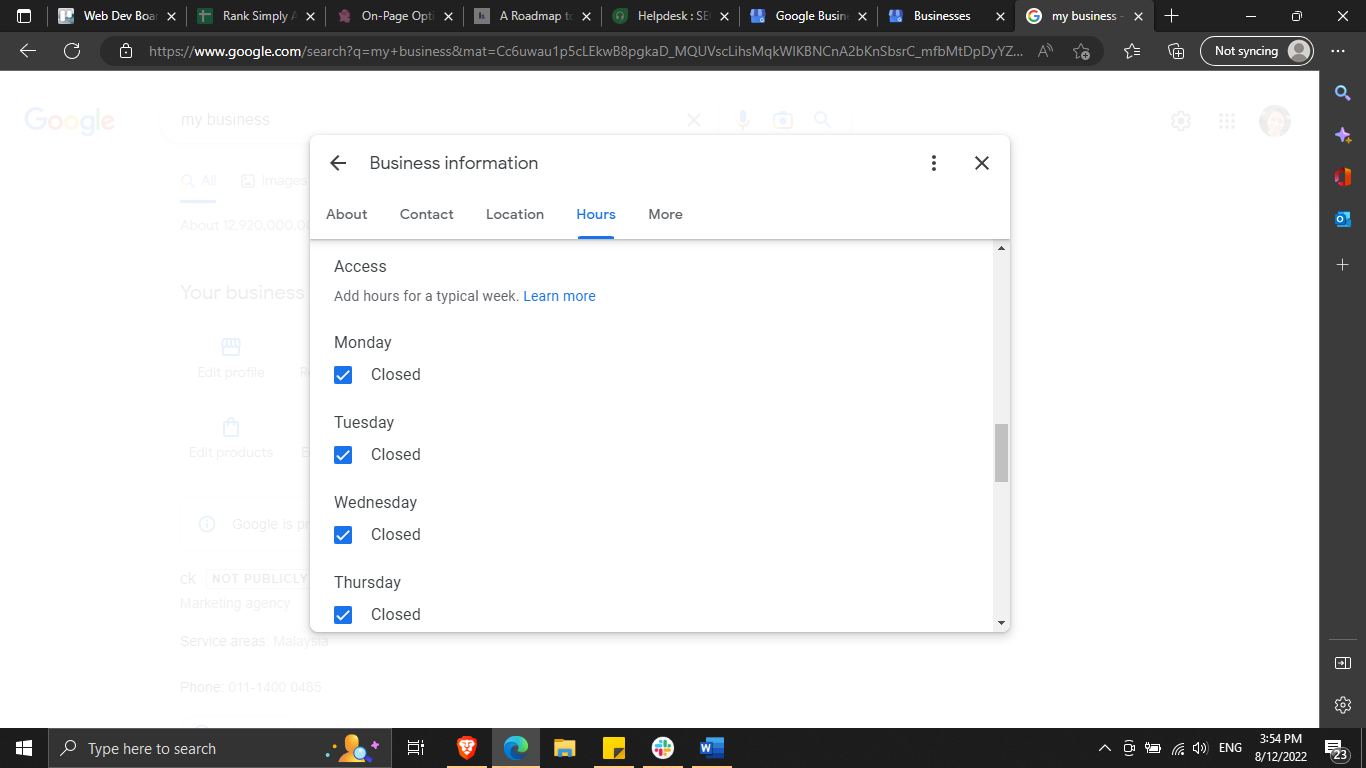Click the Not syncing profile button
Viewport: 1366px width, 768px height.
click(1256, 51)
